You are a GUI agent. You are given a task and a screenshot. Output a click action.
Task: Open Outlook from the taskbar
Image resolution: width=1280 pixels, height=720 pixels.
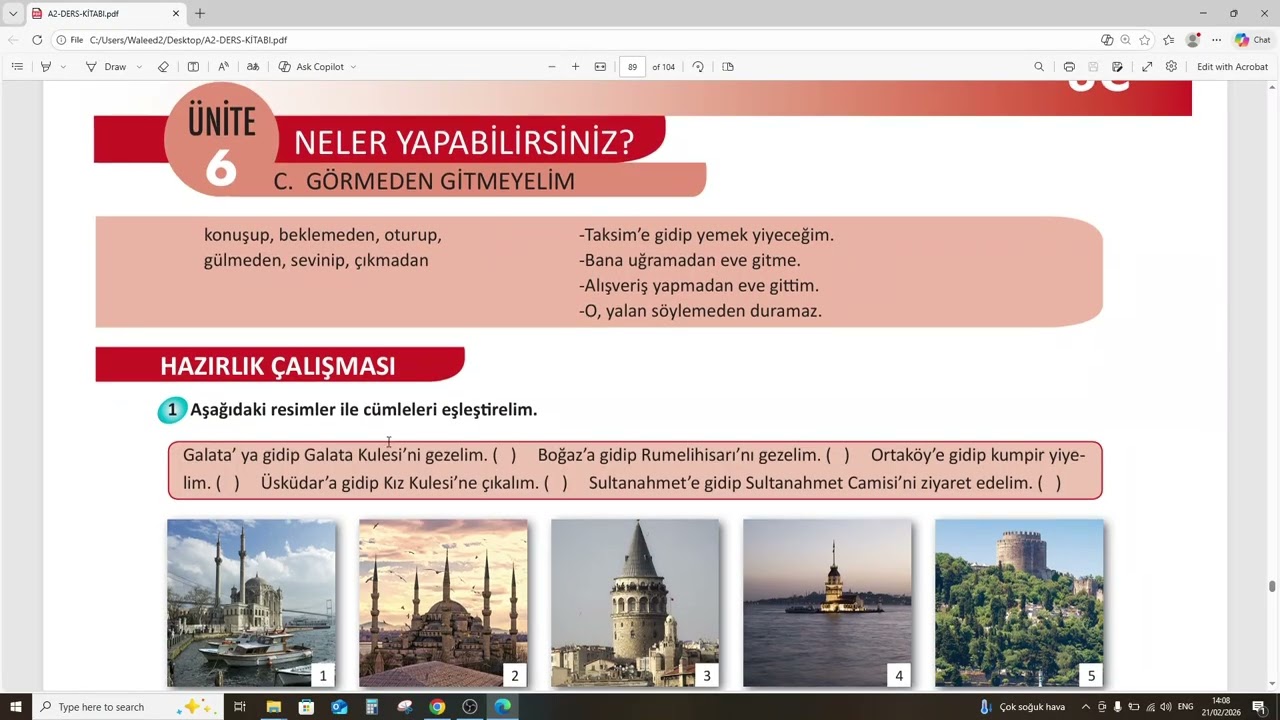pos(339,707)
